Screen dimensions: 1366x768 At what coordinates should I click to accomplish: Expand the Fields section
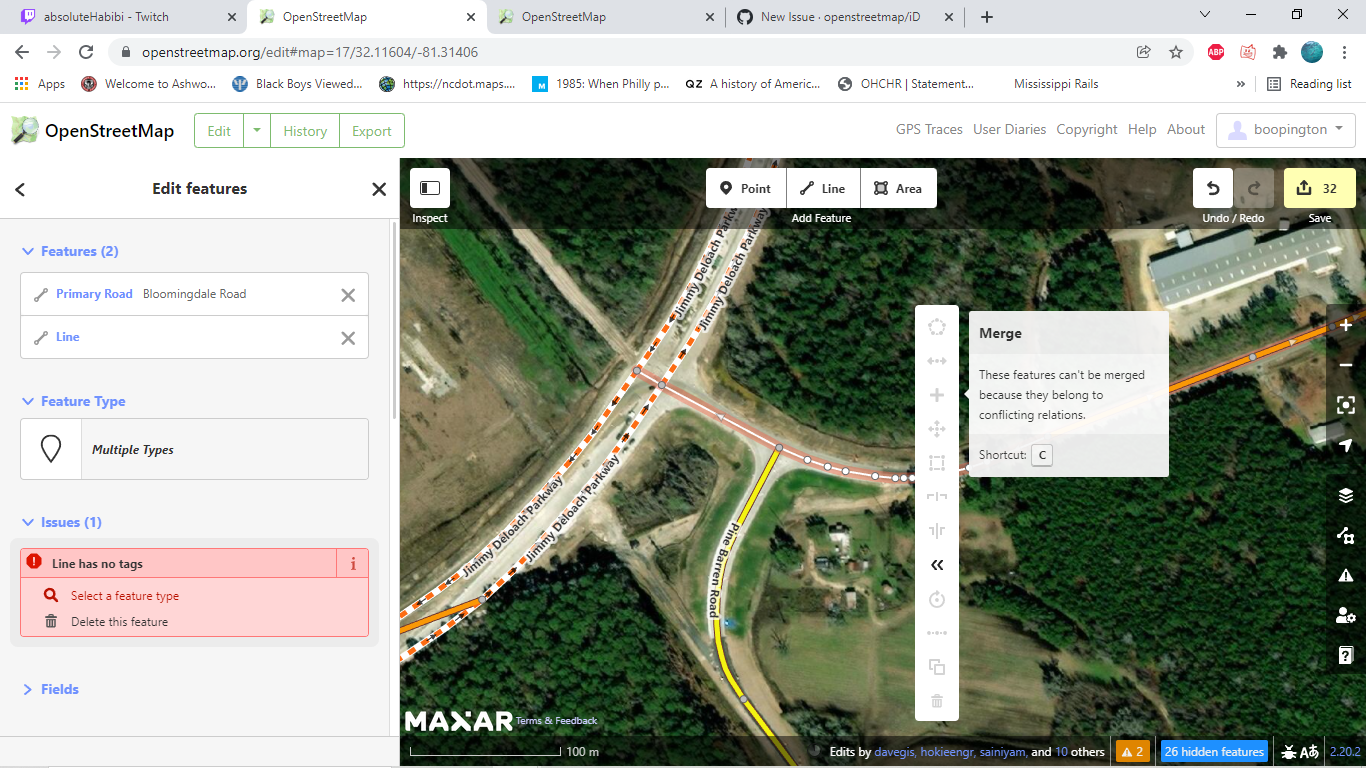[x=50, y=689]
